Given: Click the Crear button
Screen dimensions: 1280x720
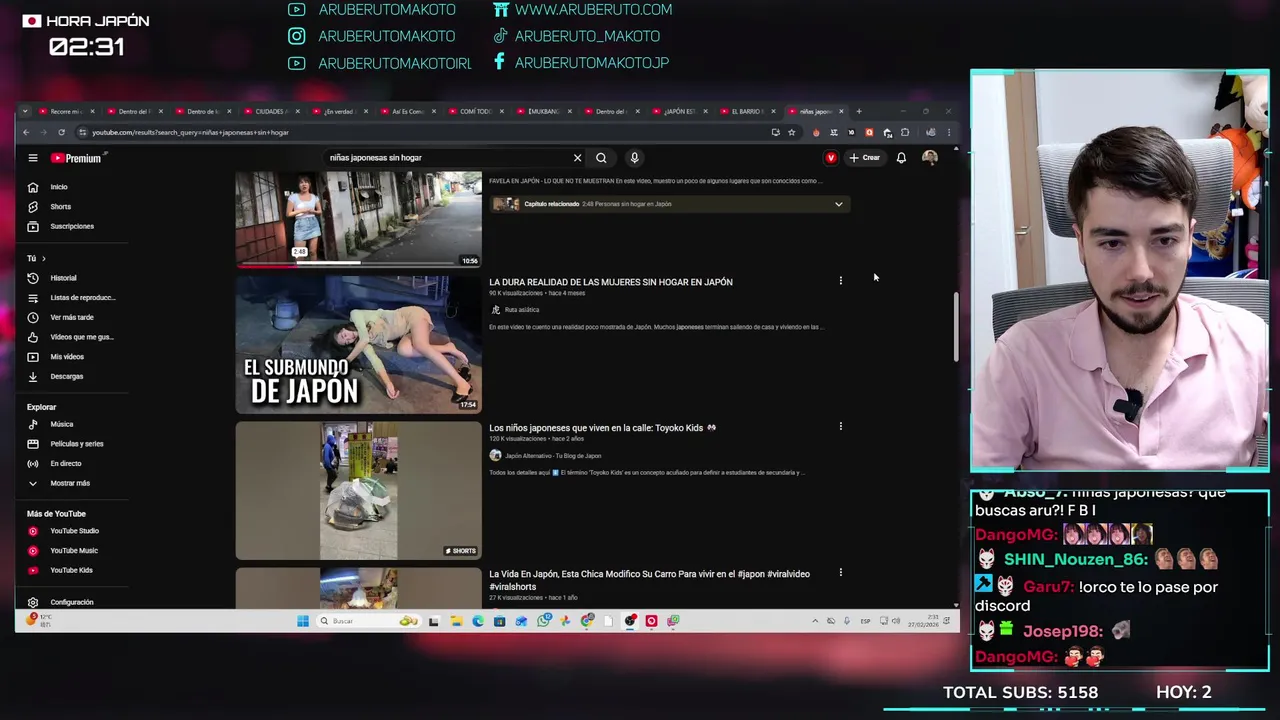Looking at the screenshot, I should tap(865, 158).
